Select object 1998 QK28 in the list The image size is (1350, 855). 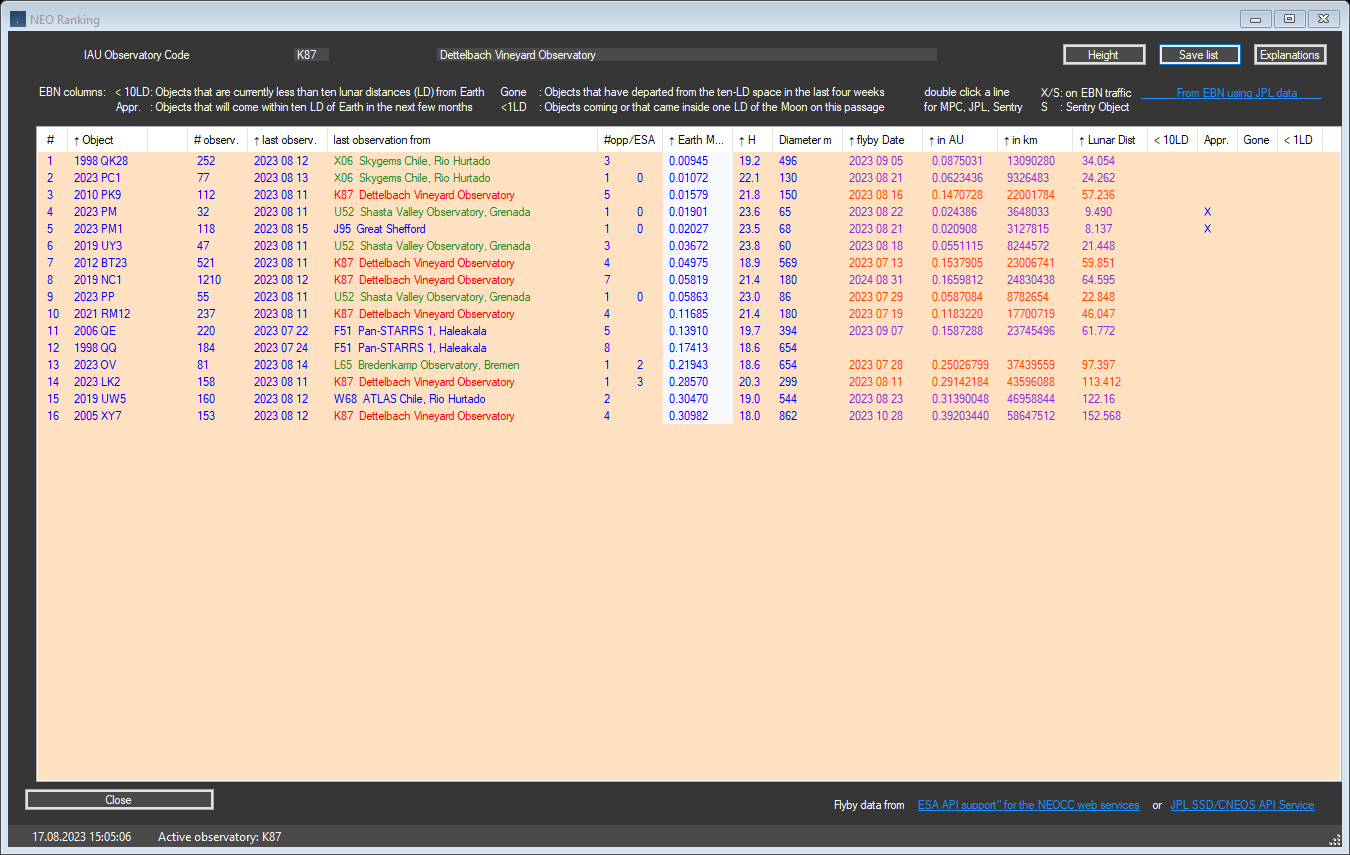pyautogui.click(x=101, y=161)
